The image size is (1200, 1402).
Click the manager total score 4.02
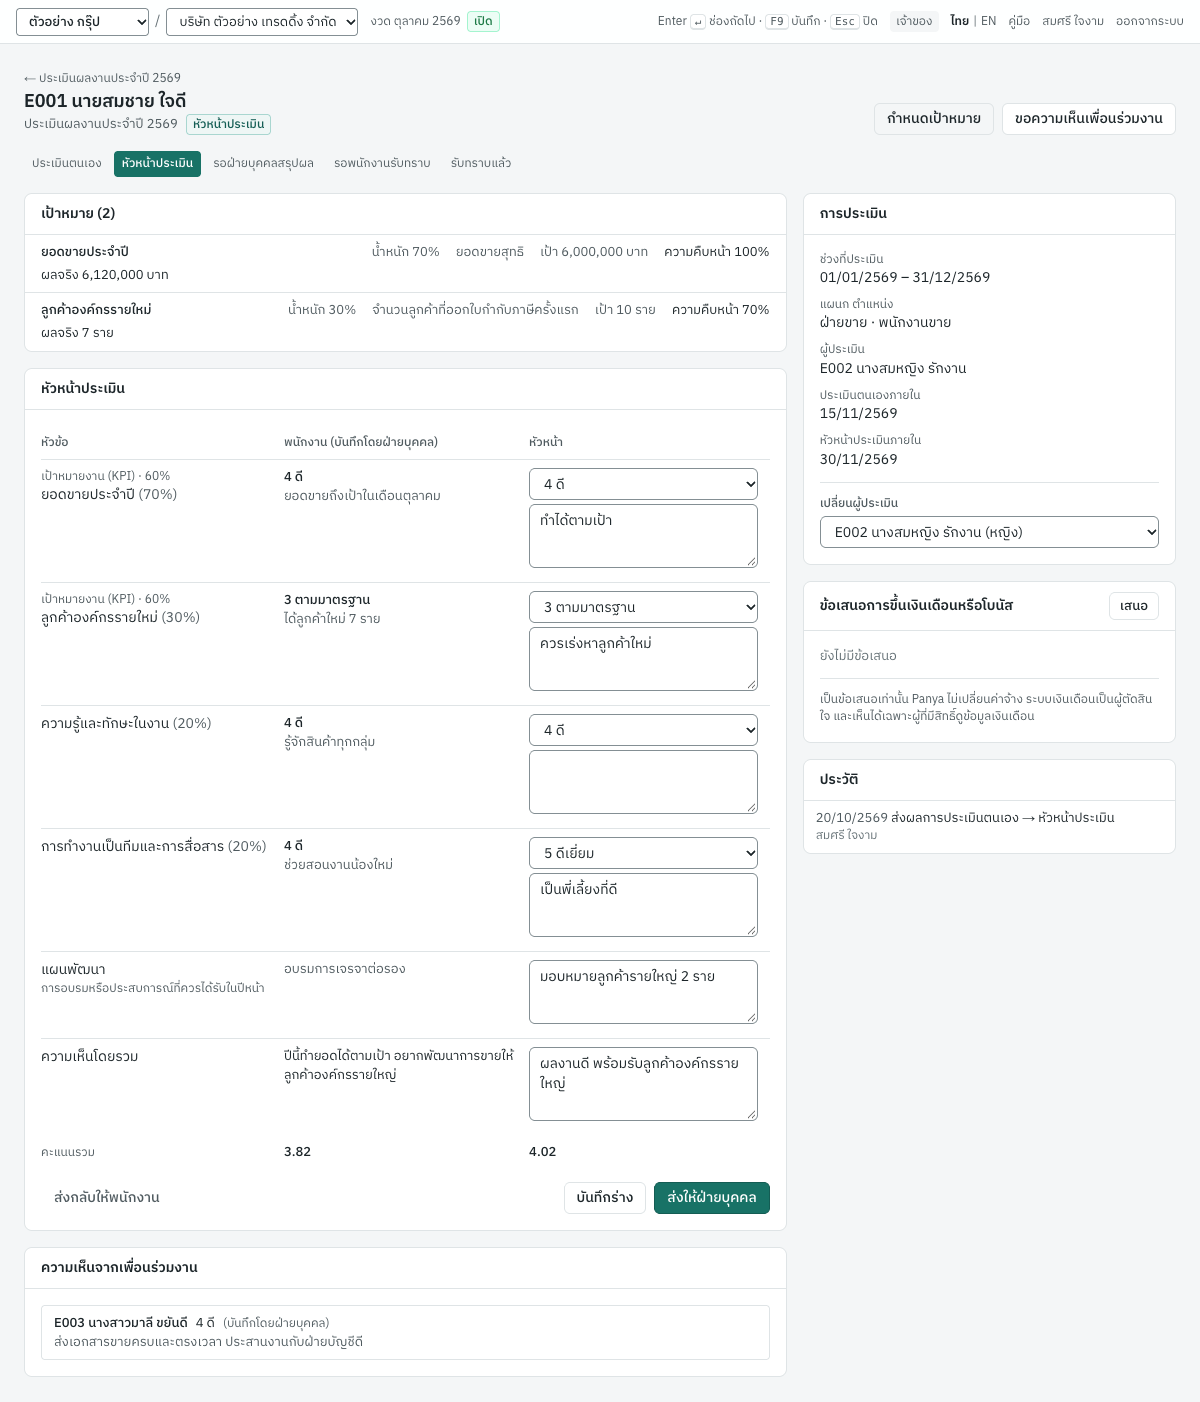pos(542,1152)
